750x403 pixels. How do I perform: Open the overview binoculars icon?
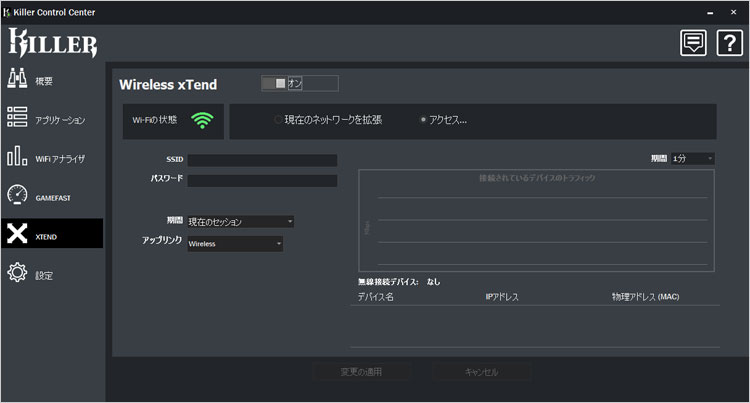pyautogui.click(x=17, y=78)
